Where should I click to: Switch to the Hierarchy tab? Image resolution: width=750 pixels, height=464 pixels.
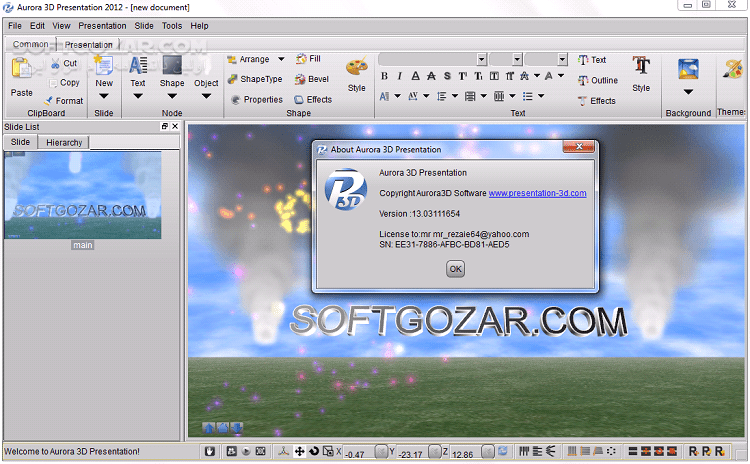pyautogui.click(x=65, y=143)
